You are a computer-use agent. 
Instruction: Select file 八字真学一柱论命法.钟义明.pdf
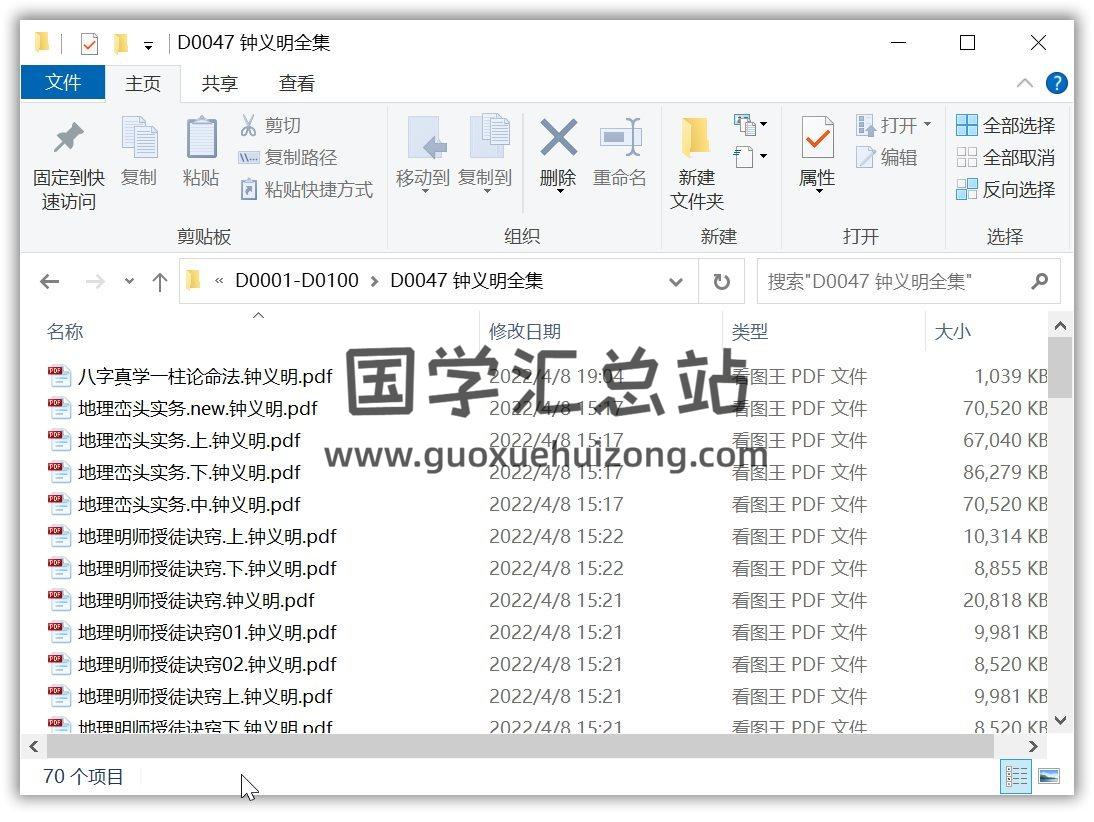[205, 377]
